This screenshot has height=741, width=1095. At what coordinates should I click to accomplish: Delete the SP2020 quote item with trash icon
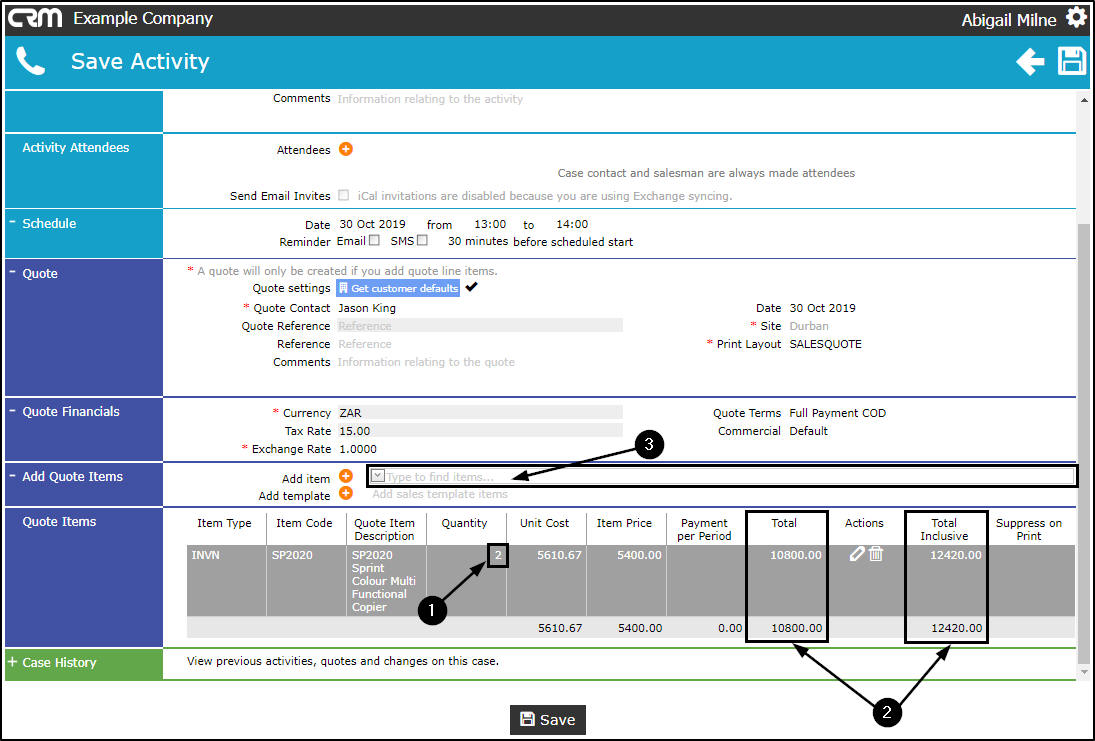click(x=876, y=554)
